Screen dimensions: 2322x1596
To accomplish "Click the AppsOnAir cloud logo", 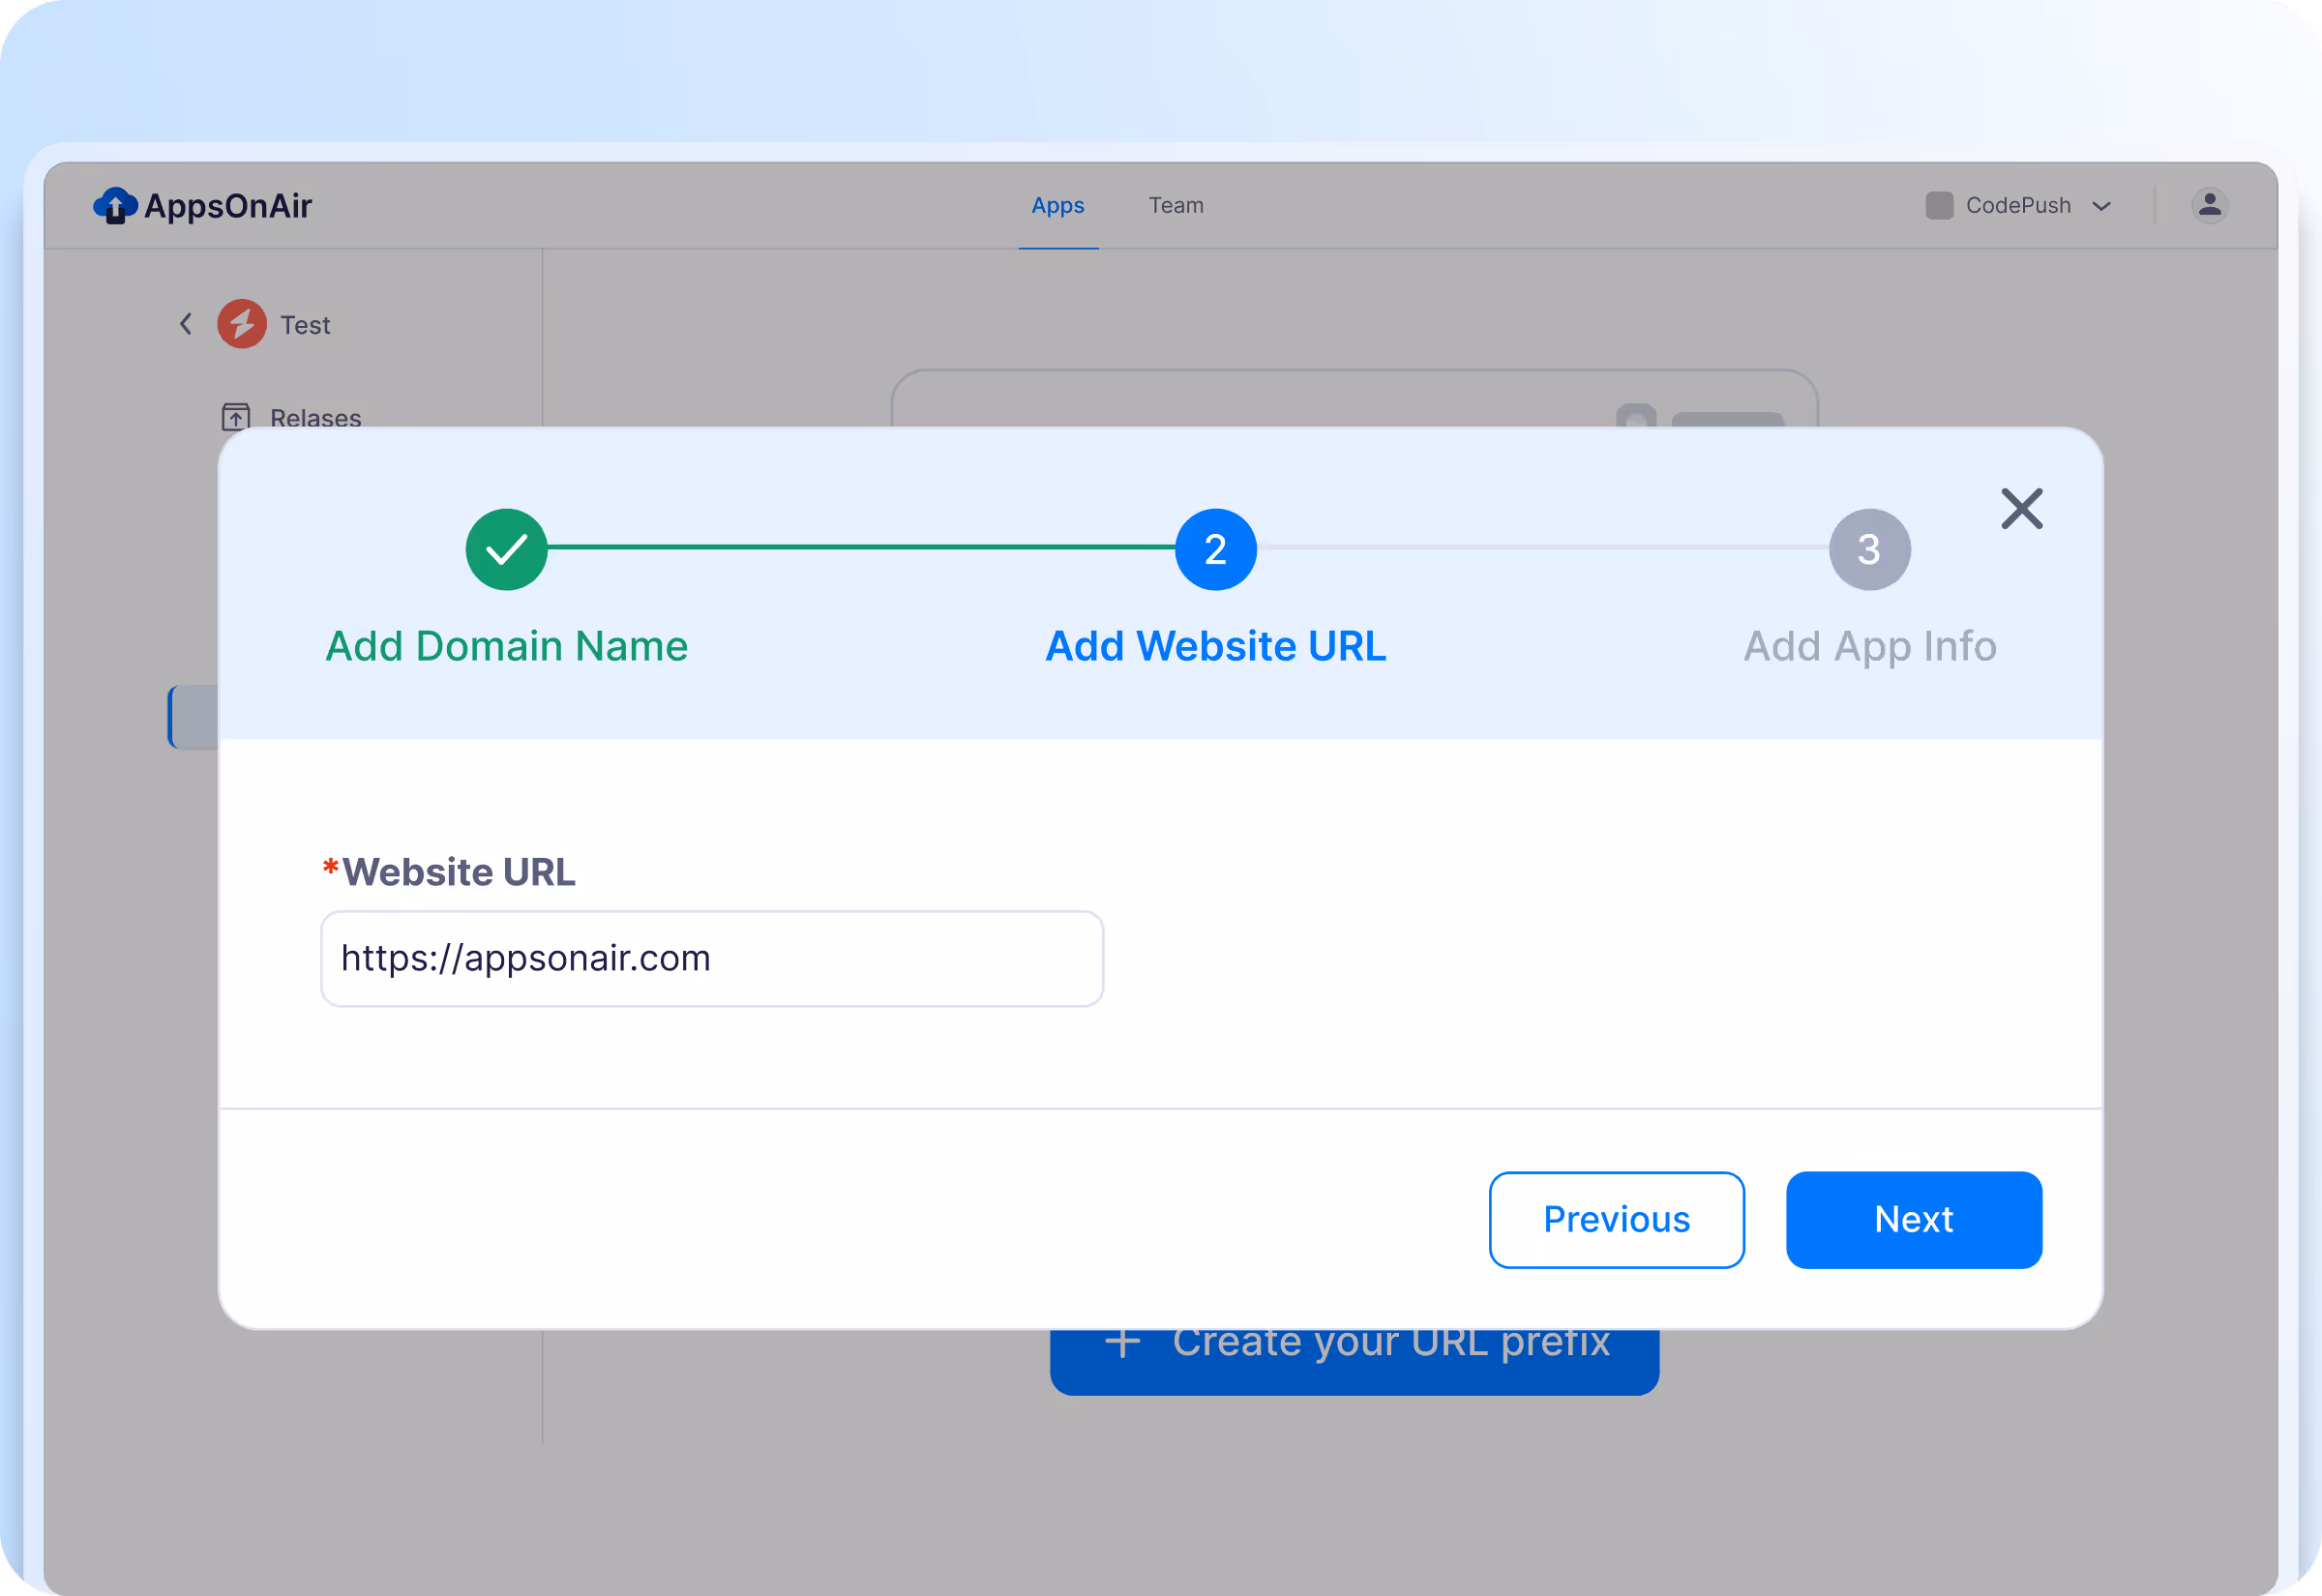I will pyautogui.click(x=115, y=205).
